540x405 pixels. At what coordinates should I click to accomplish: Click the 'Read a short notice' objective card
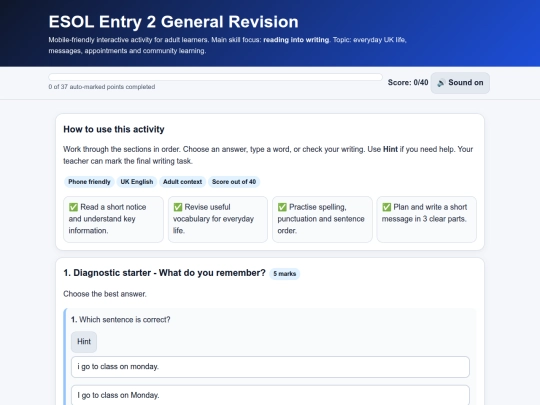pyautogui.click(x=113, y=219)
